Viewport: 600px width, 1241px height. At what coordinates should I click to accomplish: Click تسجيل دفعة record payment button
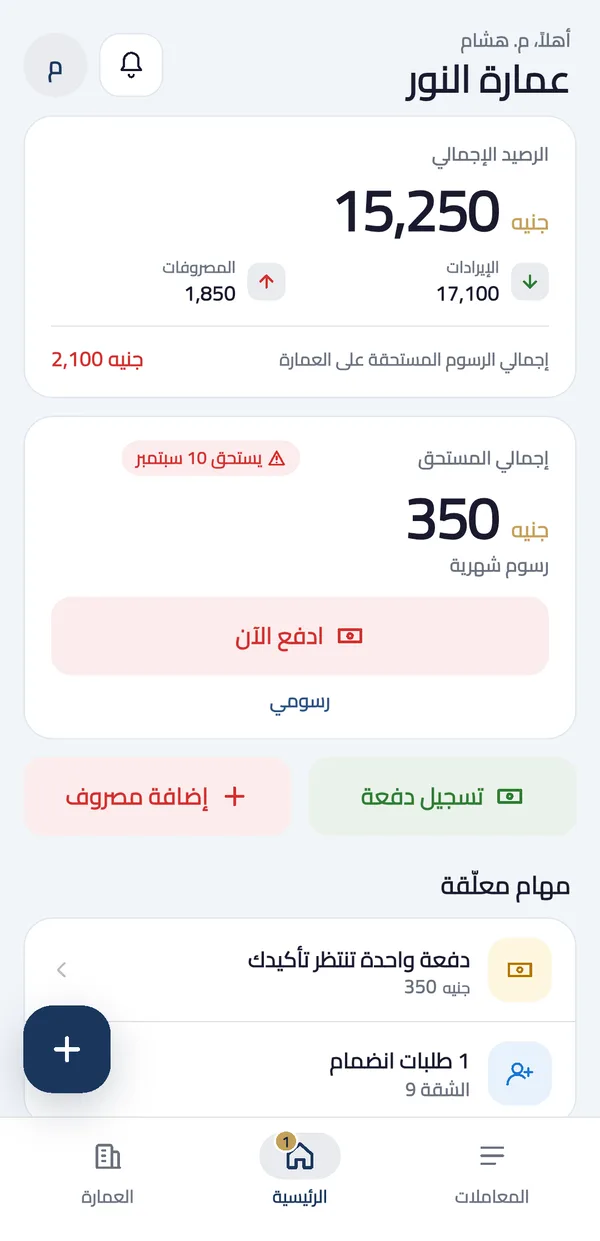[x=442, y=796]
